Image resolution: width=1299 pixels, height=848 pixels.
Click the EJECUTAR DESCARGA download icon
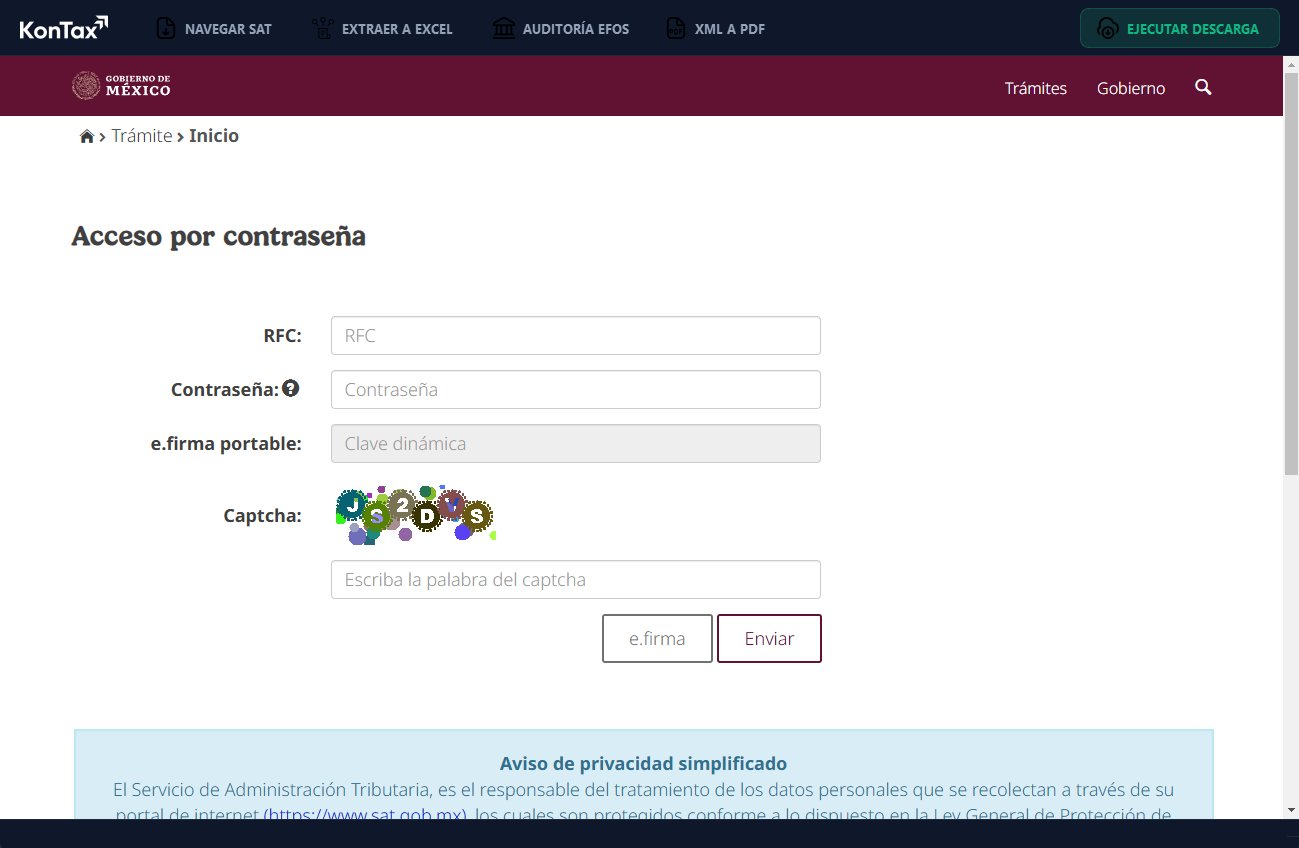(x=1107, y=28)
